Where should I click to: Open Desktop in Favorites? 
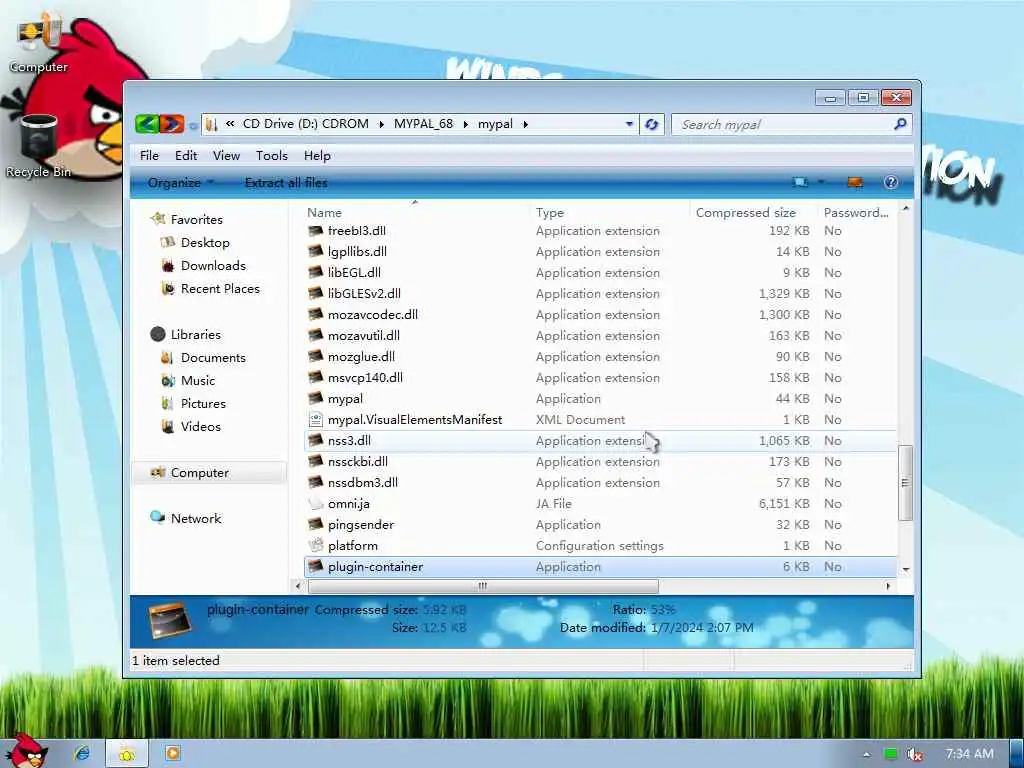point(205,242)
